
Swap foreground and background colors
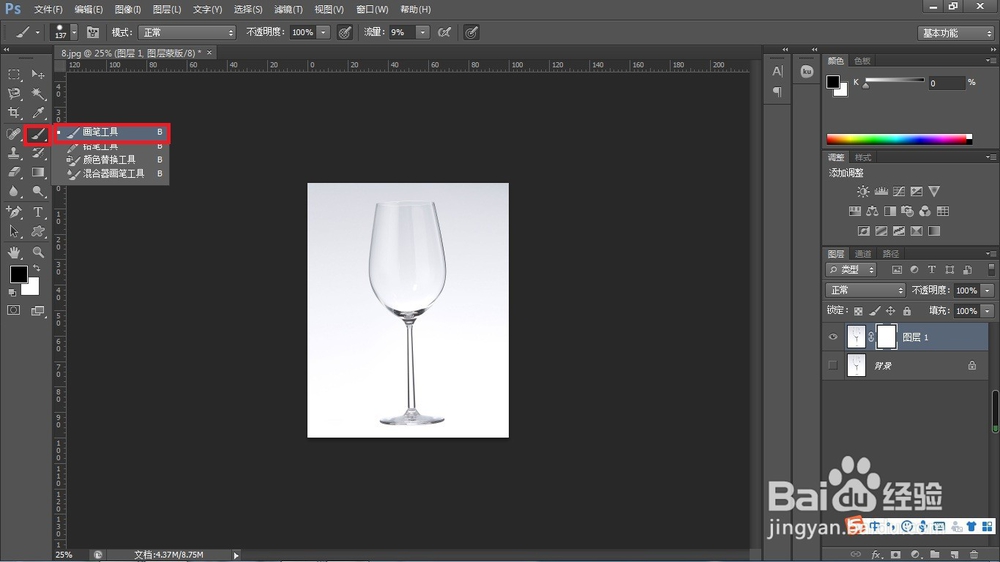(37, 268)
